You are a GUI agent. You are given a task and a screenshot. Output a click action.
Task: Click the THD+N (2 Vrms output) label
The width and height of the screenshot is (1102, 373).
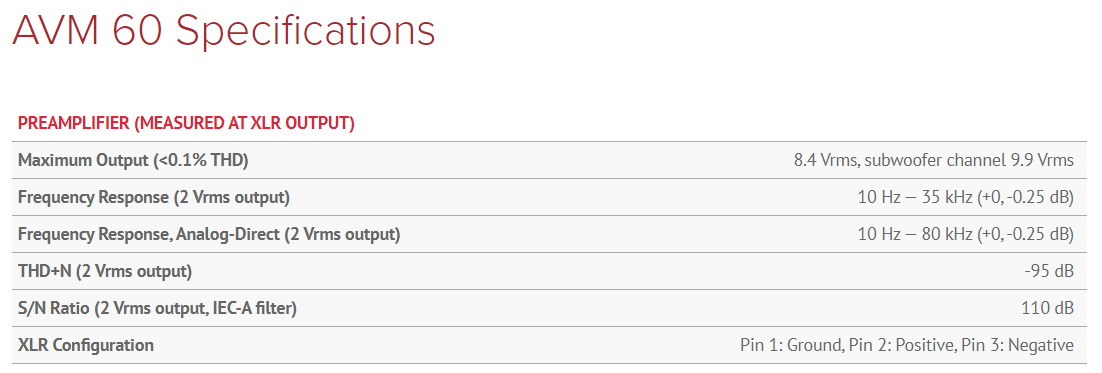[105, 271]
